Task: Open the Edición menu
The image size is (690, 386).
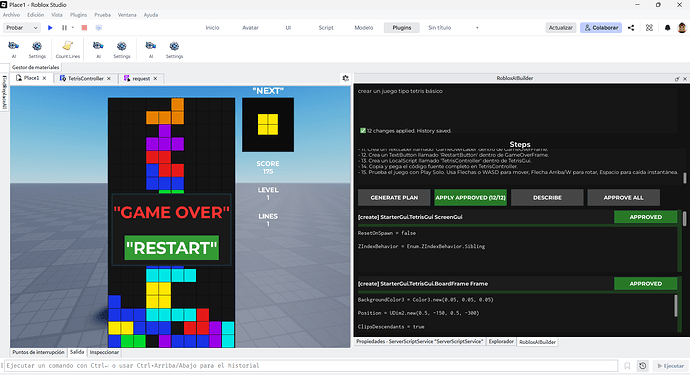Action: (x=35, y=15)
